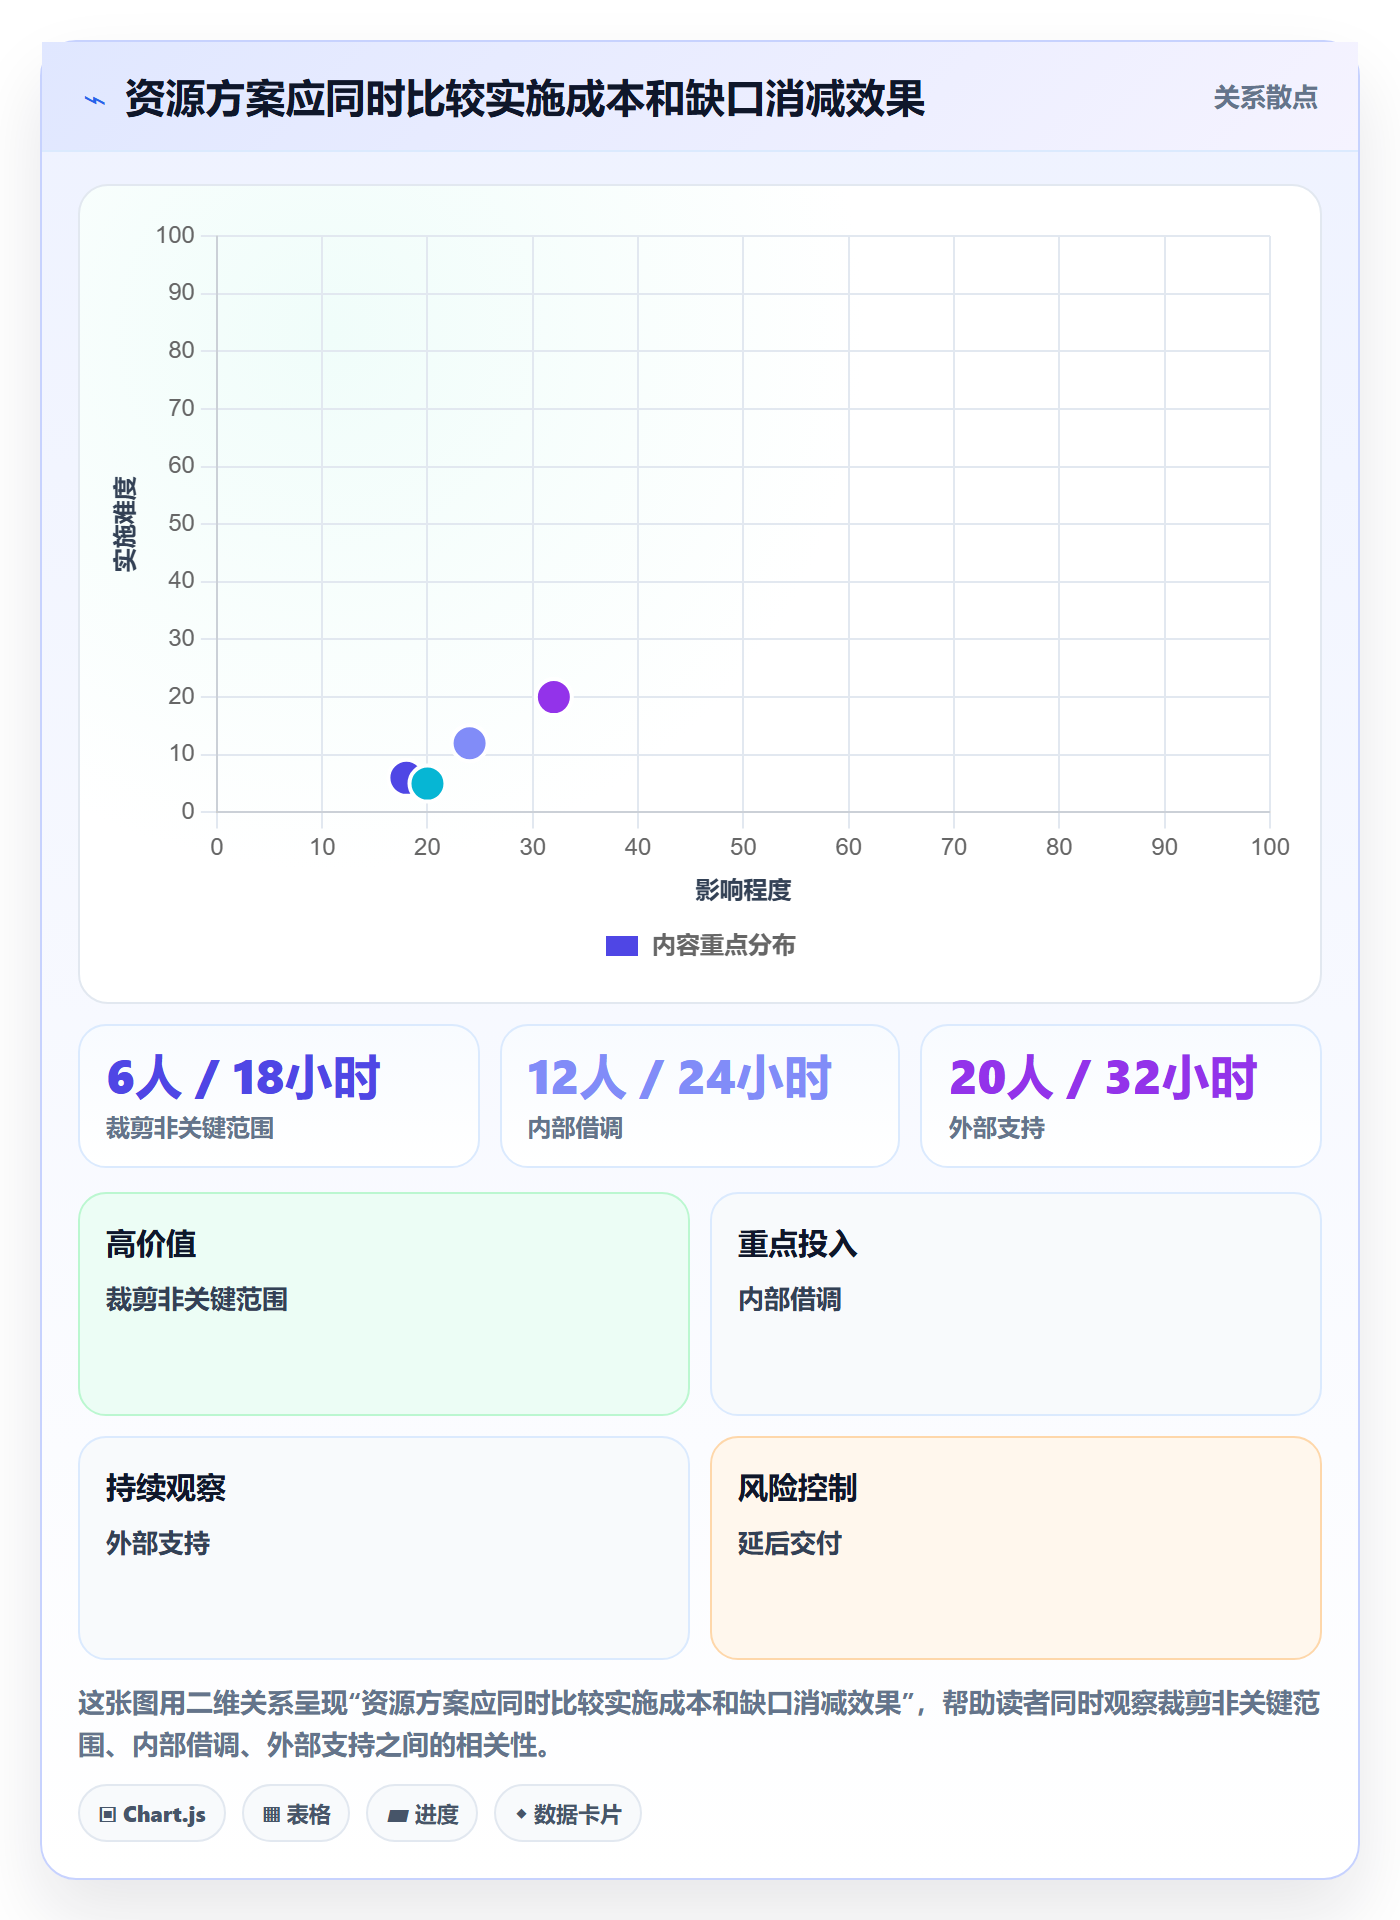Open the 6人 / 18小时 data card

pos(279,1096)
